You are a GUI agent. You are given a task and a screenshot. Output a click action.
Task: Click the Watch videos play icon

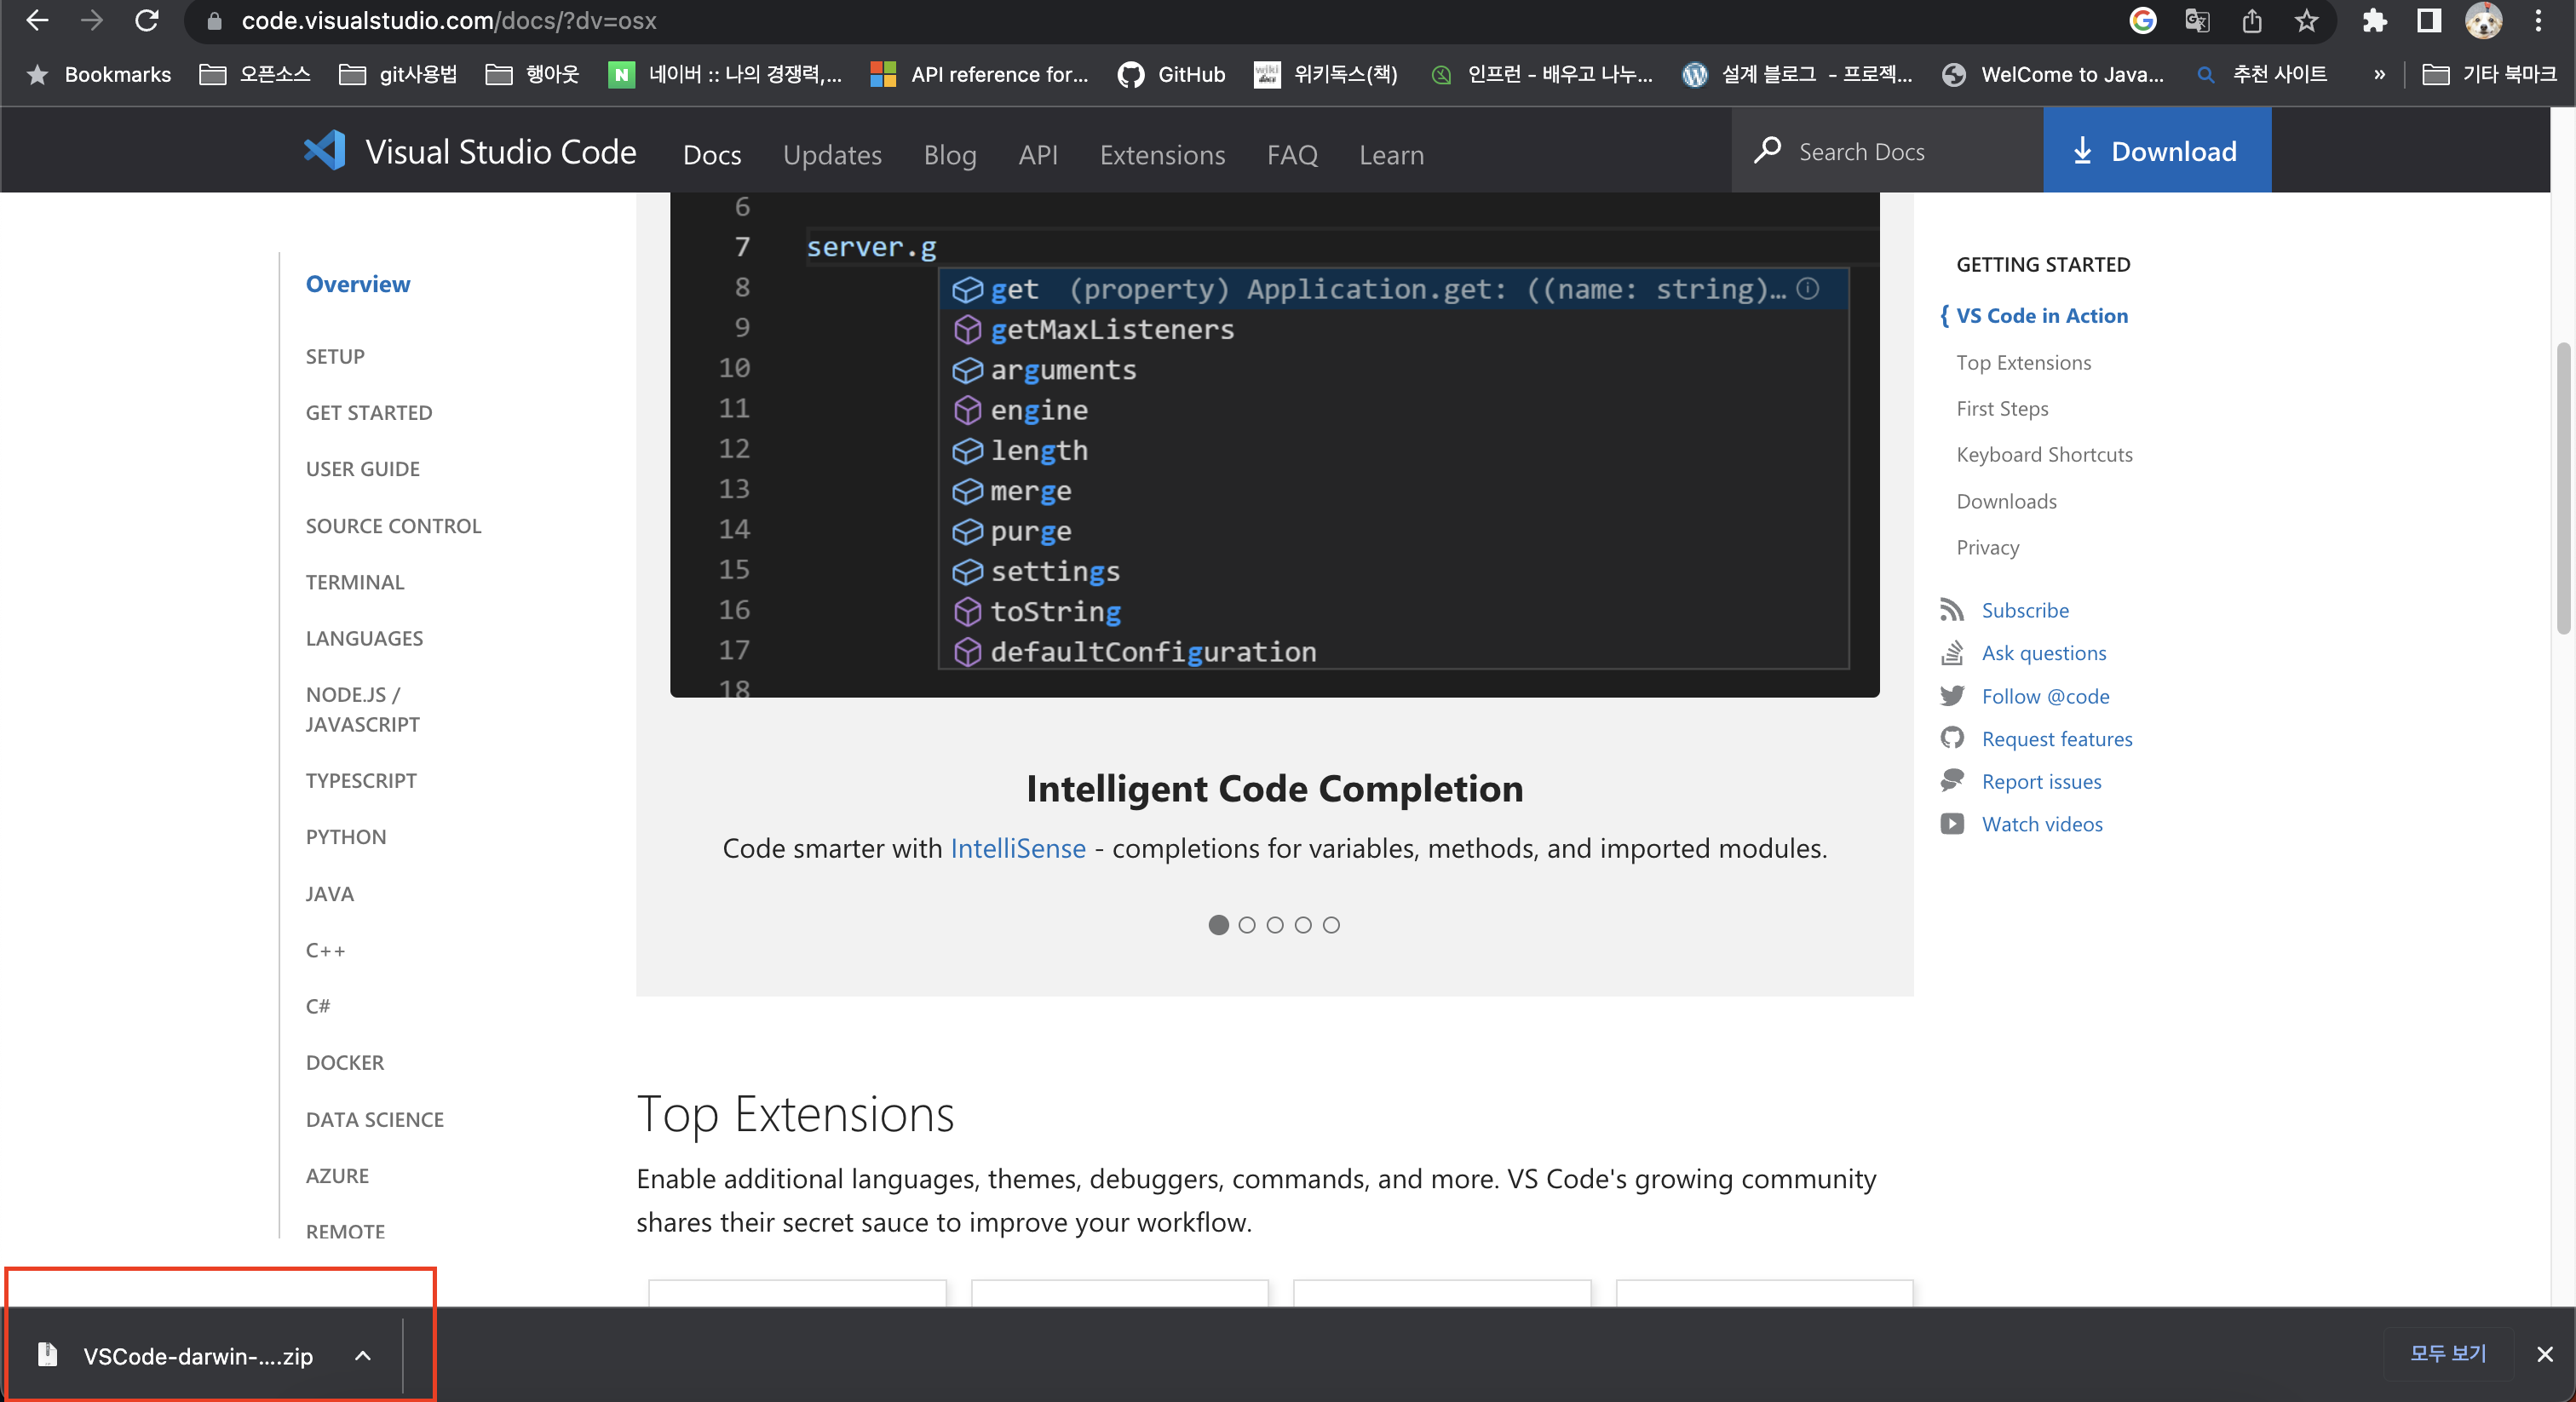click(x=1951, y=824)
